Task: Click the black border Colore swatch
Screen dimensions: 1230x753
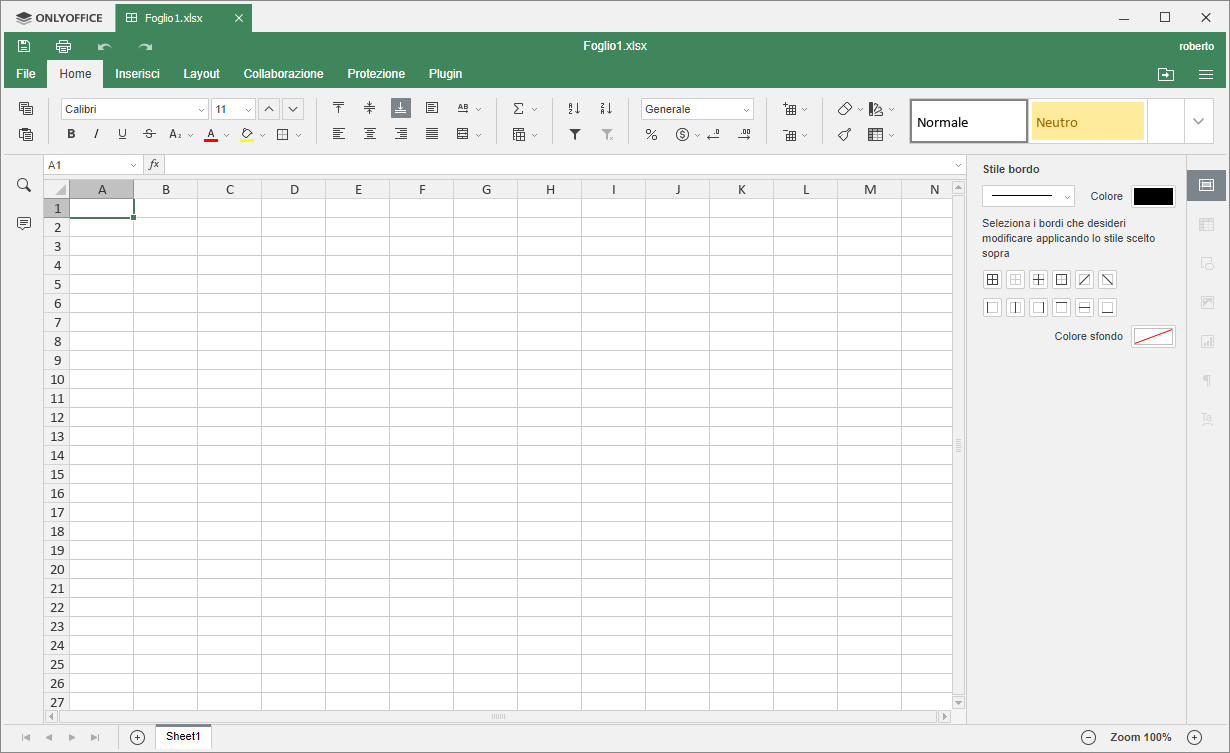Action: [1153, 197]
